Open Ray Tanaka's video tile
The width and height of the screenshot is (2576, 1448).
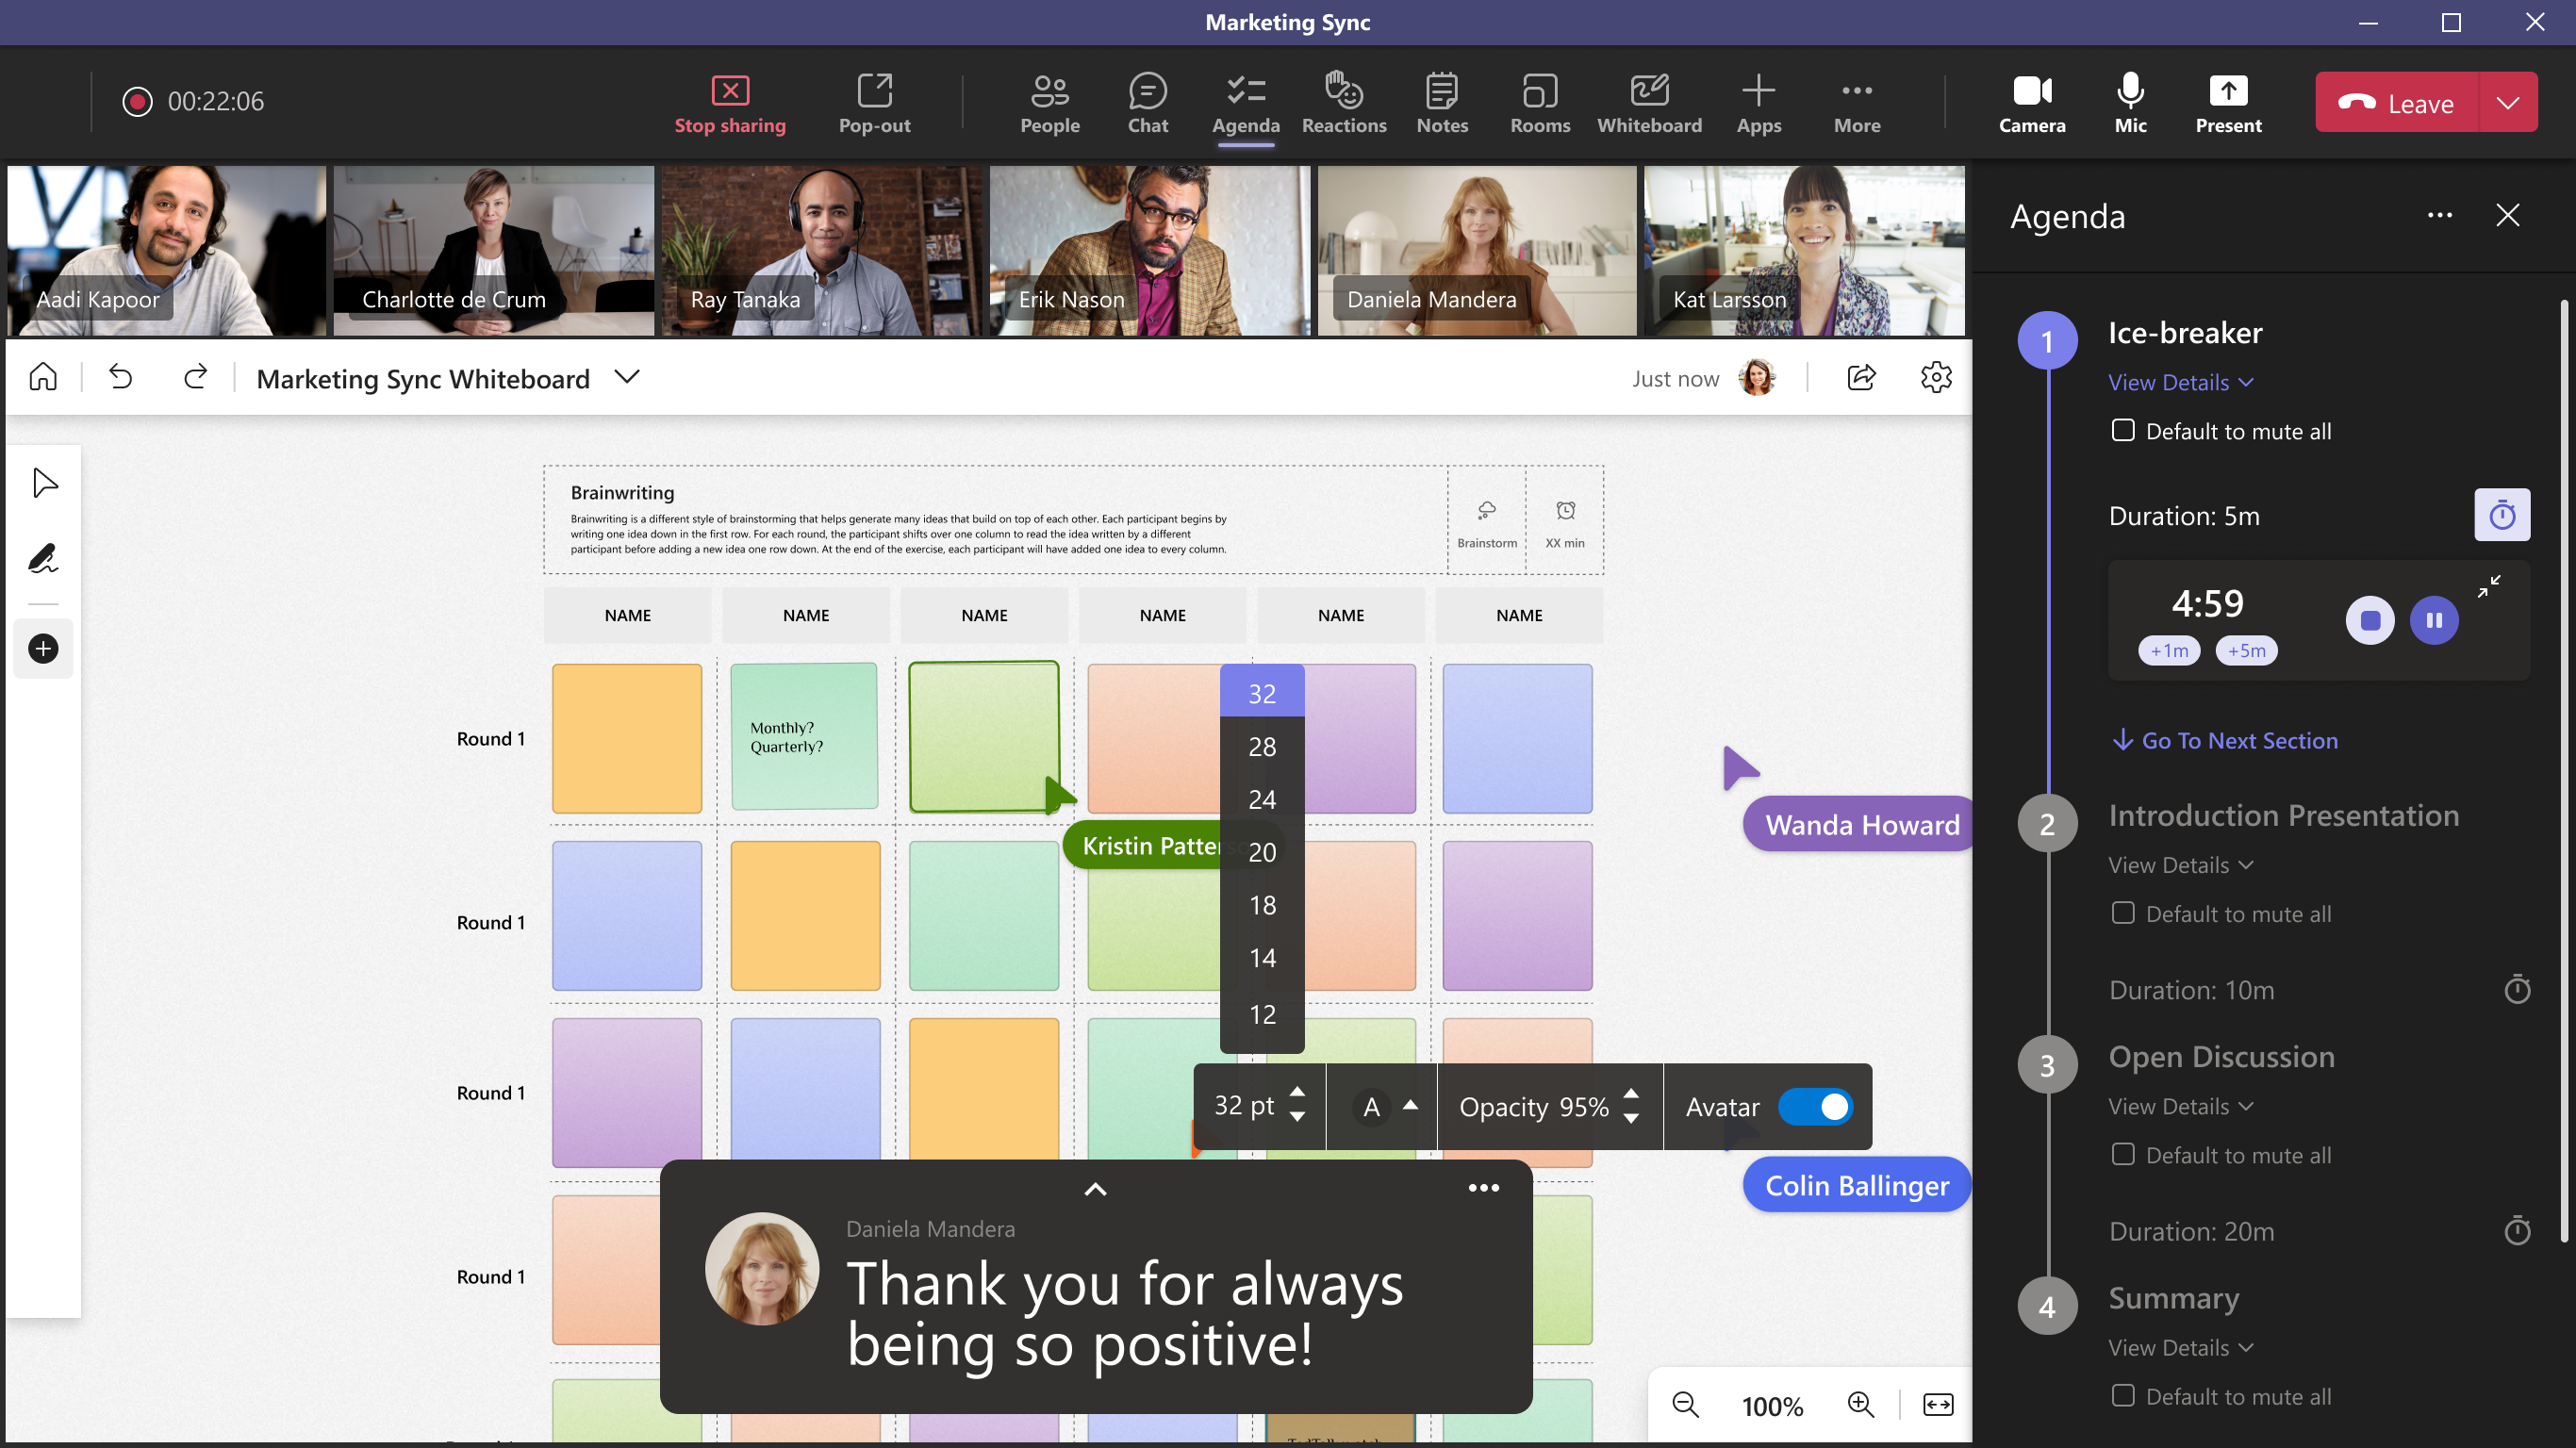tap(821, 250)
